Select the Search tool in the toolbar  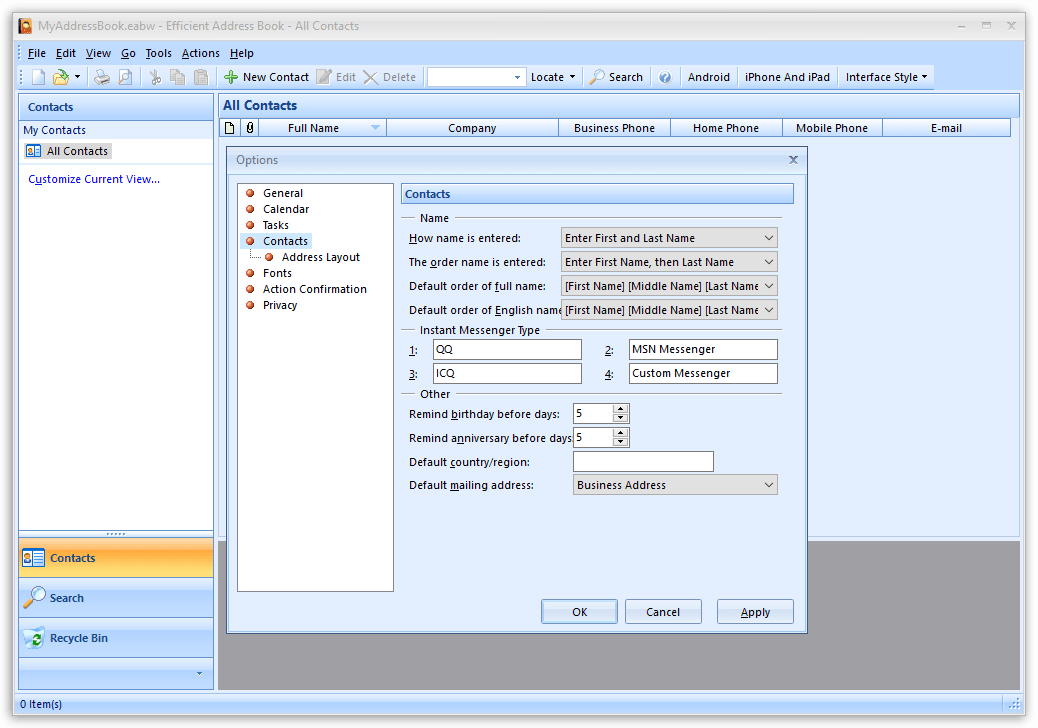[x=616, y=76]
